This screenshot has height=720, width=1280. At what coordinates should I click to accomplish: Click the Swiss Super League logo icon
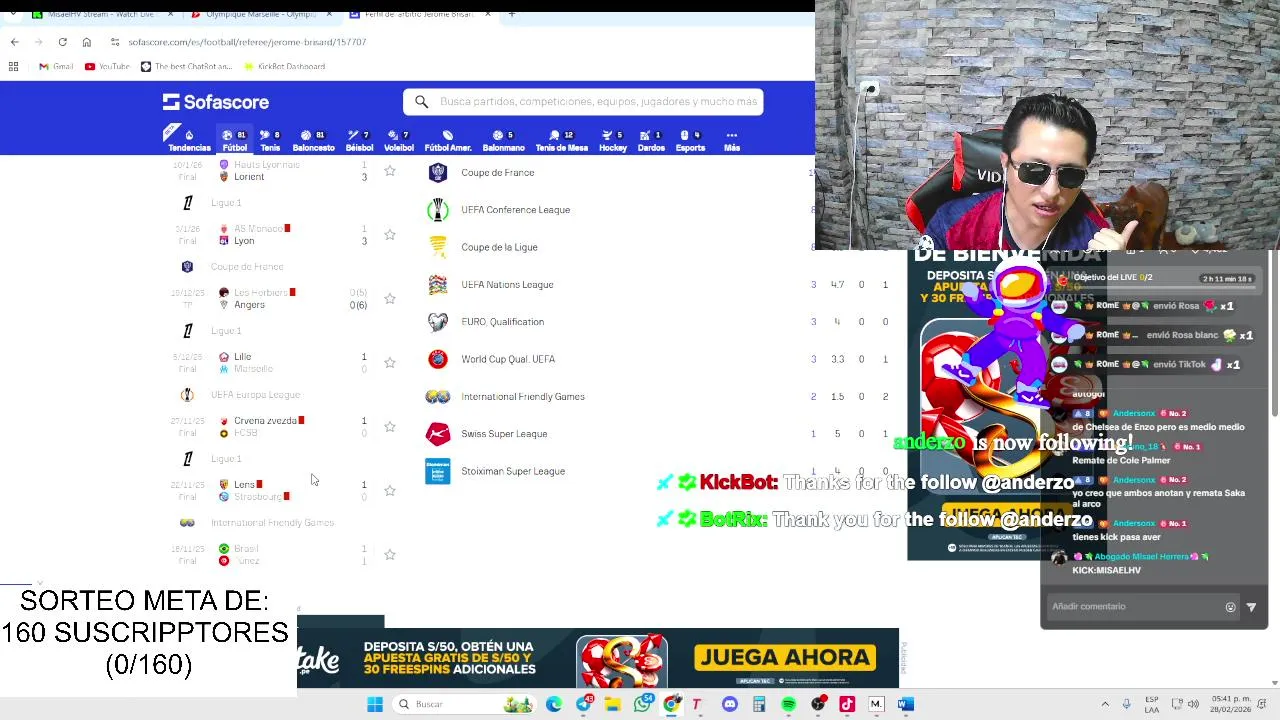point(438,434)
